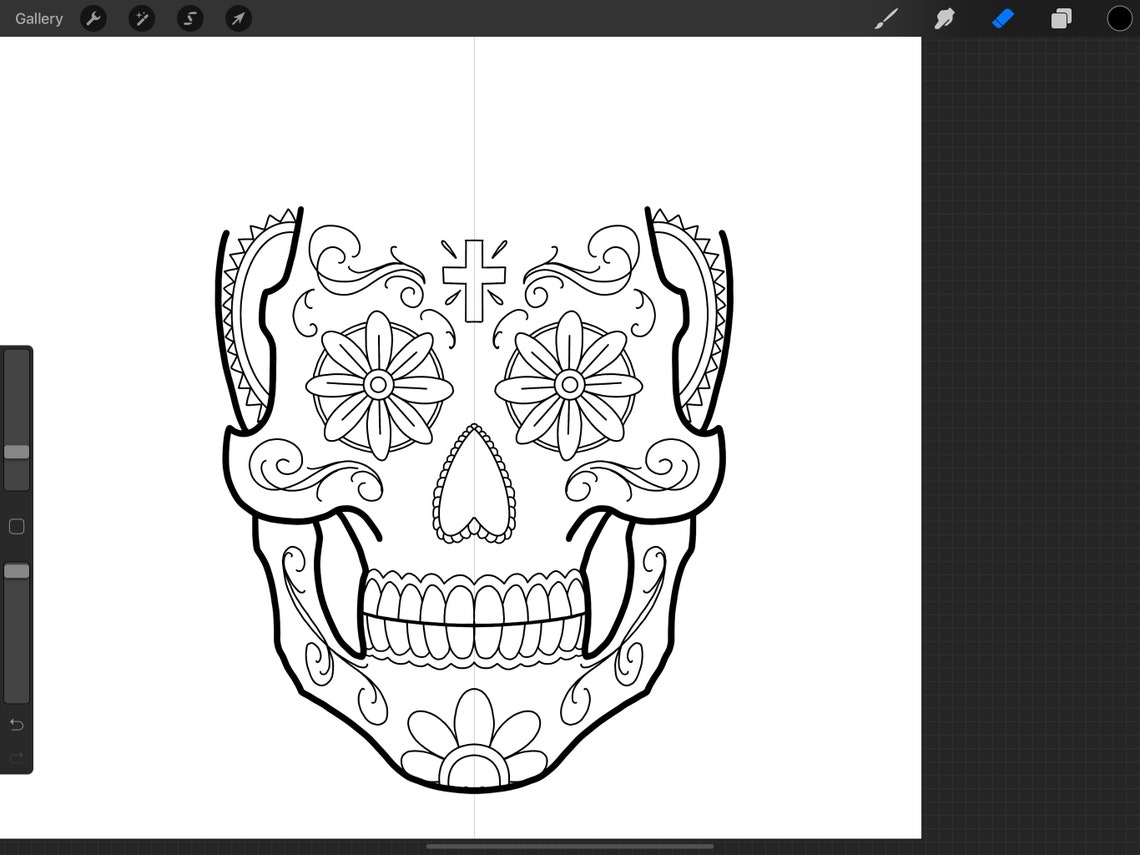The height and width of the screenshot is (855, 1140).
Task: Adjust the brush opacity slider
Action: coord(16,570)
